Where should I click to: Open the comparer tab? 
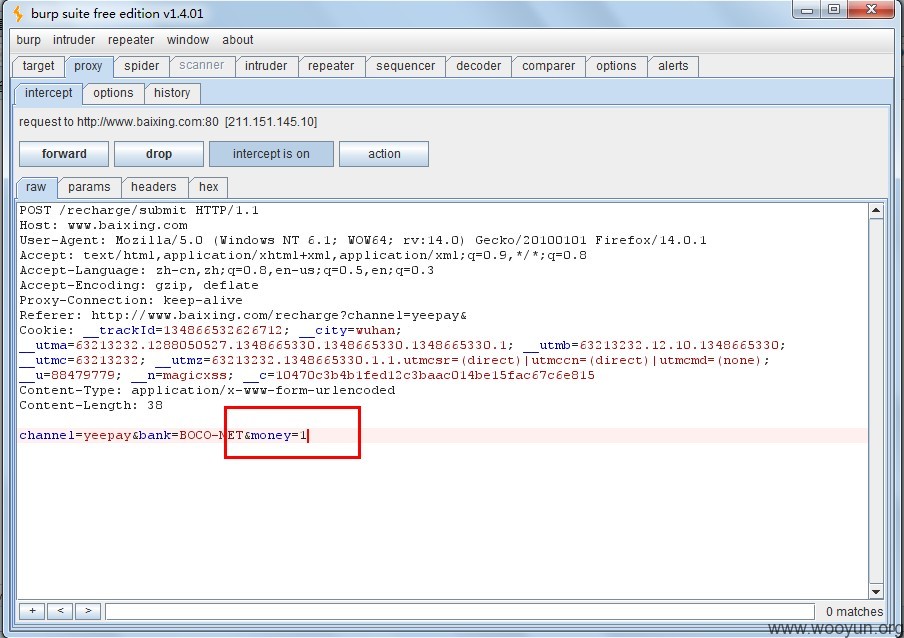[x=548, y=66]
